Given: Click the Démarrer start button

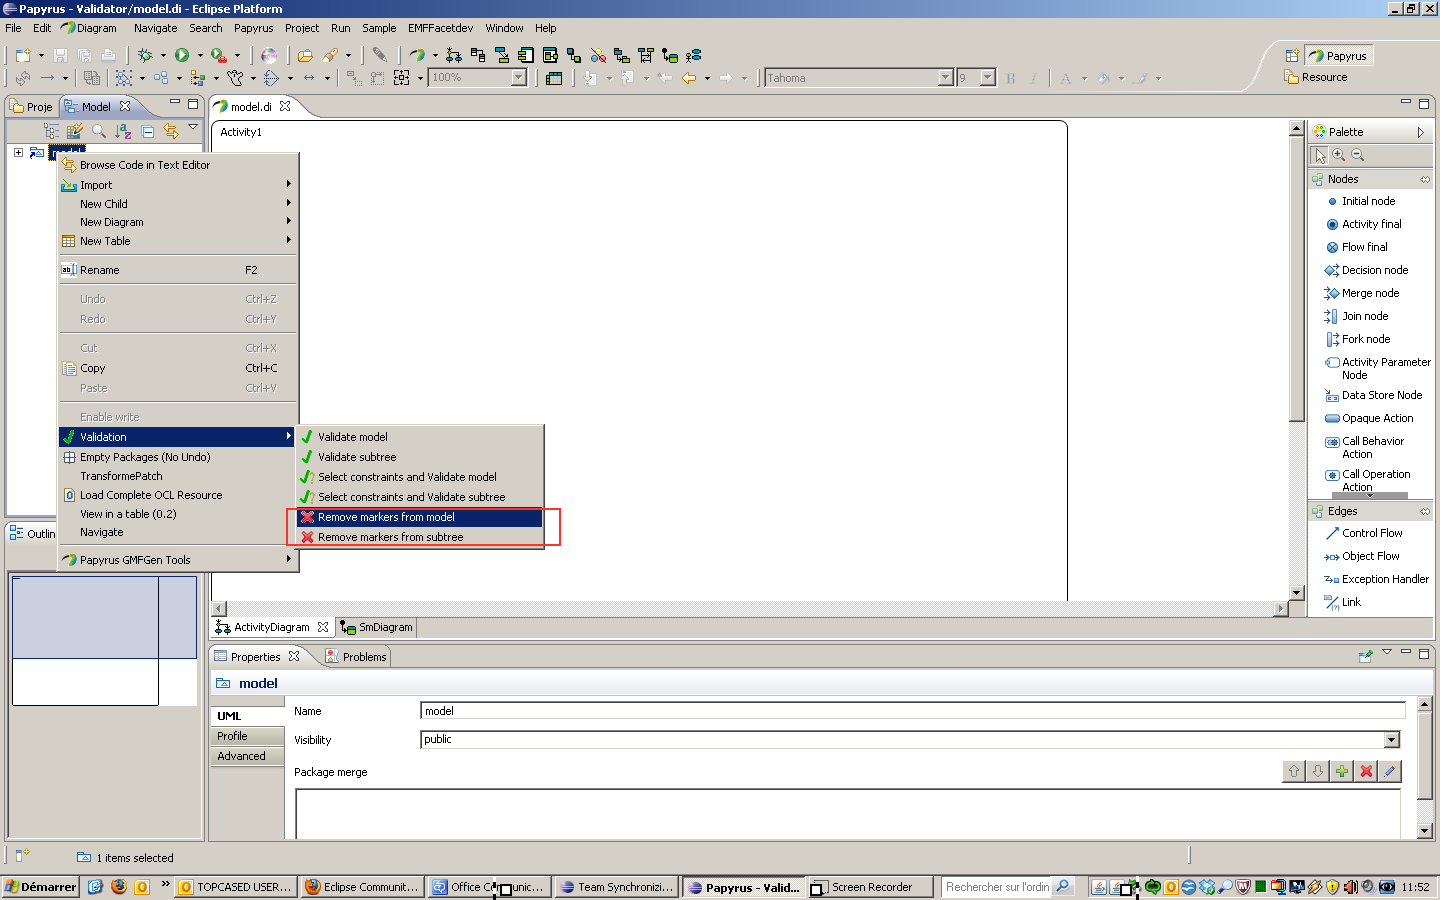Looking at the screenshot, I should coord(40,887).
